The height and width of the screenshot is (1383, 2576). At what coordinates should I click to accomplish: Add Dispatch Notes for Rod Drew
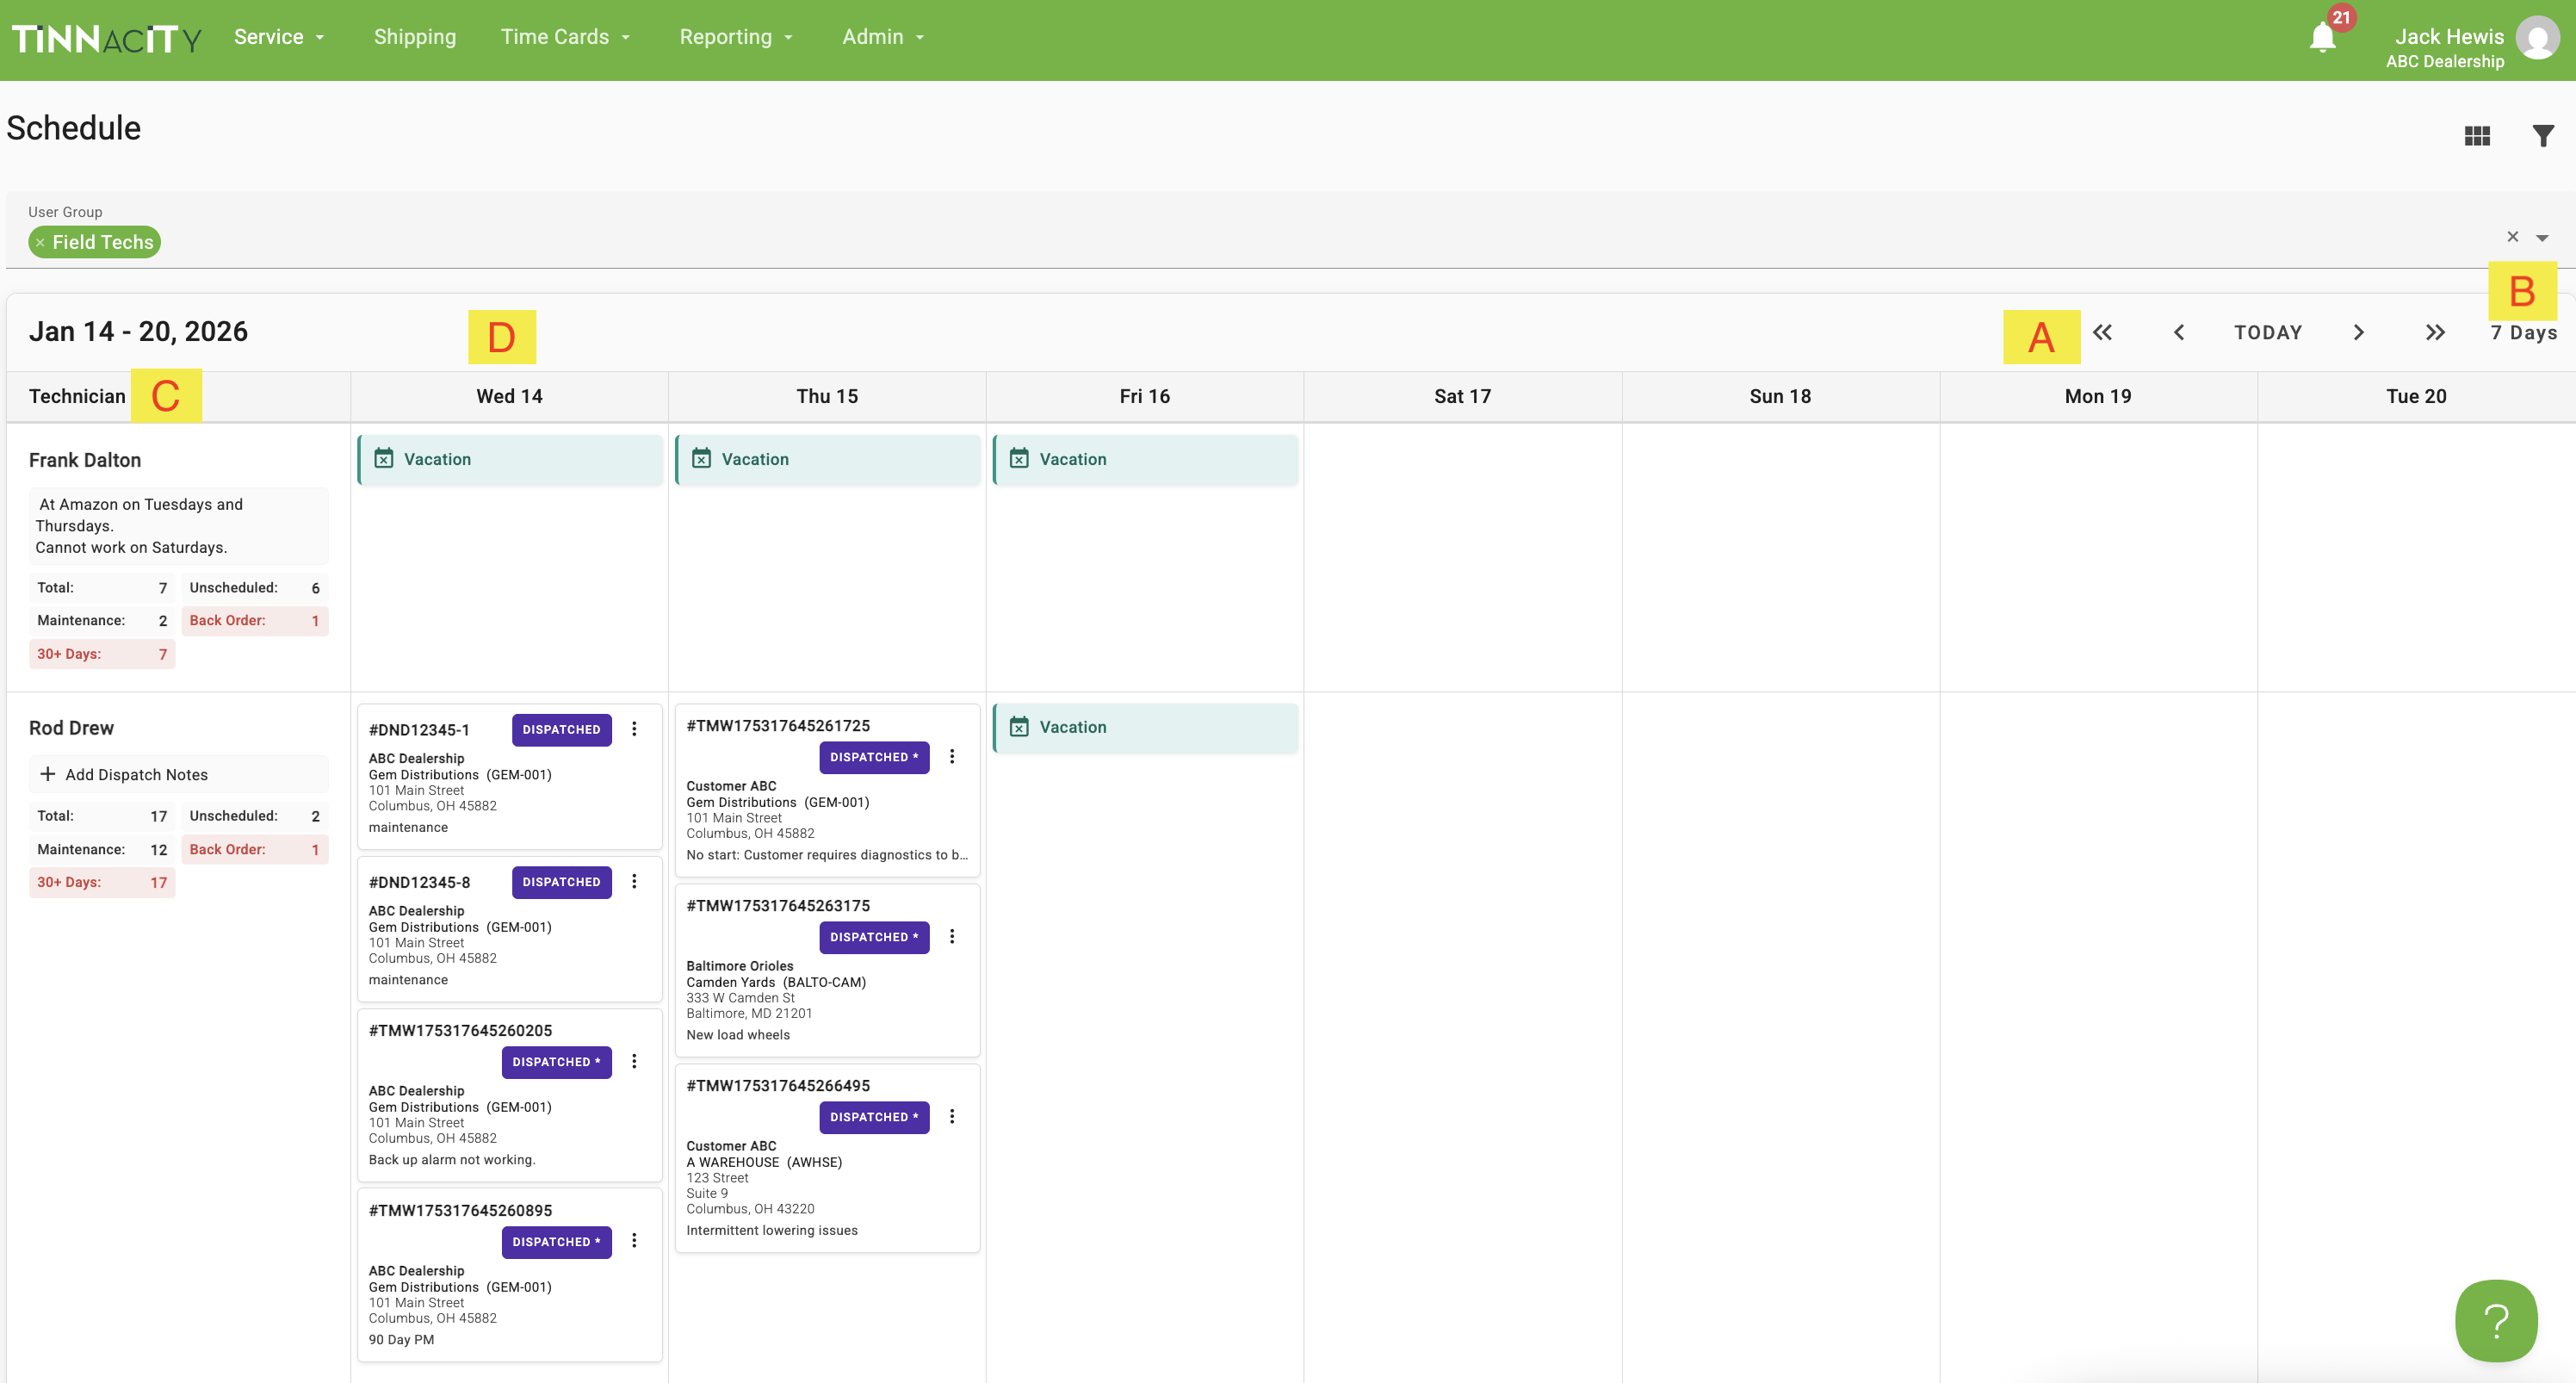[x=124, y=774]
